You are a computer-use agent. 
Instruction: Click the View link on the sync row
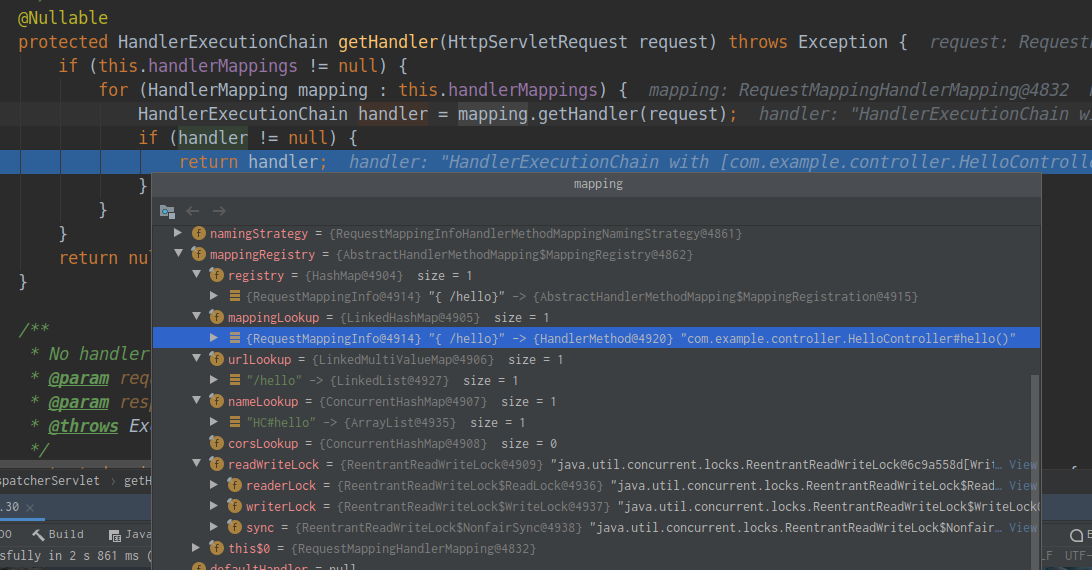tap(1022, 527)
